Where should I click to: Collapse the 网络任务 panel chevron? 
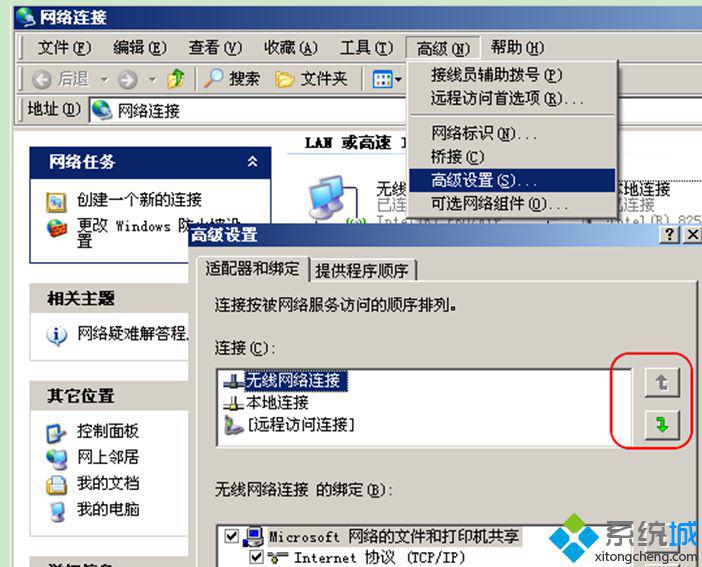pyautogui.click(x=253, y=161)
